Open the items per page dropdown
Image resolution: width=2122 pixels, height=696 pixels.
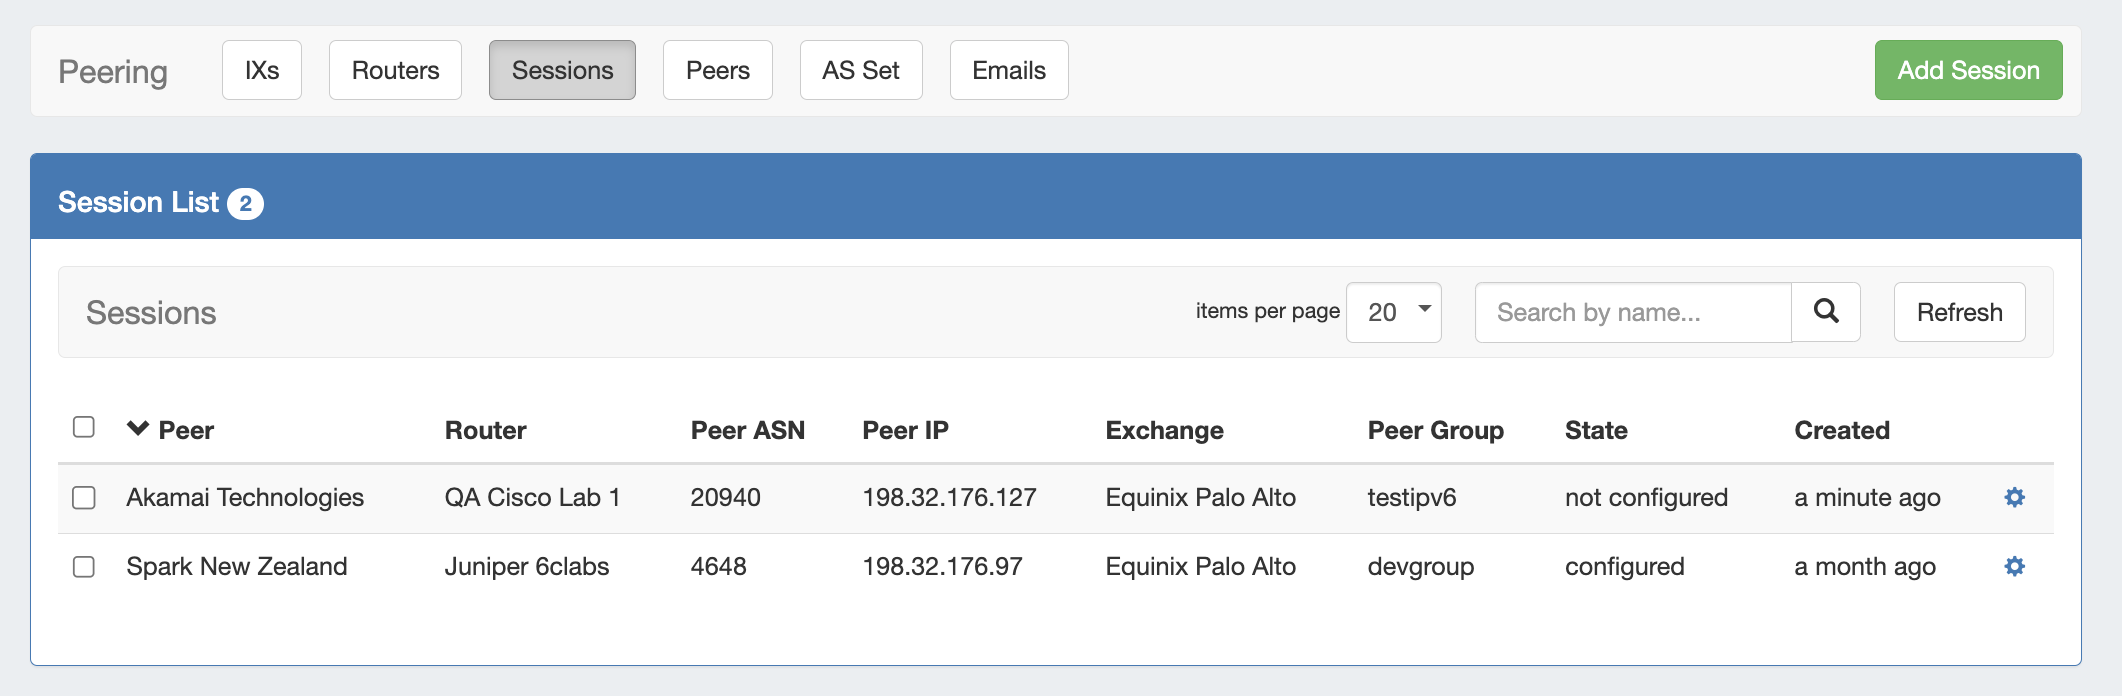pyautogui.click(x=1393, y=312)
